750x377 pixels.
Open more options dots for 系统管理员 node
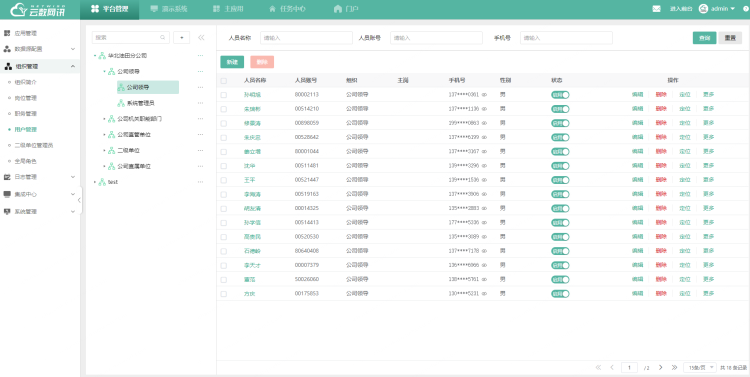pyautogui.click(x=200, y=103)
